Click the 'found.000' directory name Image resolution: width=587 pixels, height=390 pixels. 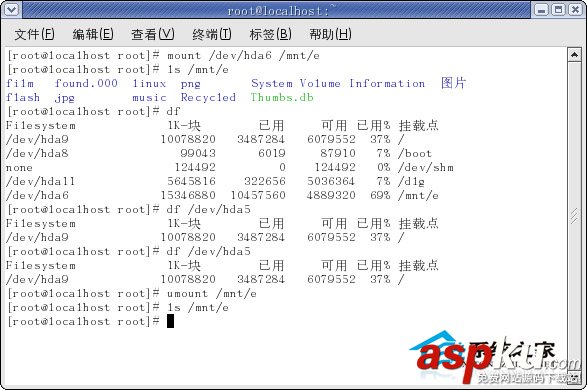(86, 83)
